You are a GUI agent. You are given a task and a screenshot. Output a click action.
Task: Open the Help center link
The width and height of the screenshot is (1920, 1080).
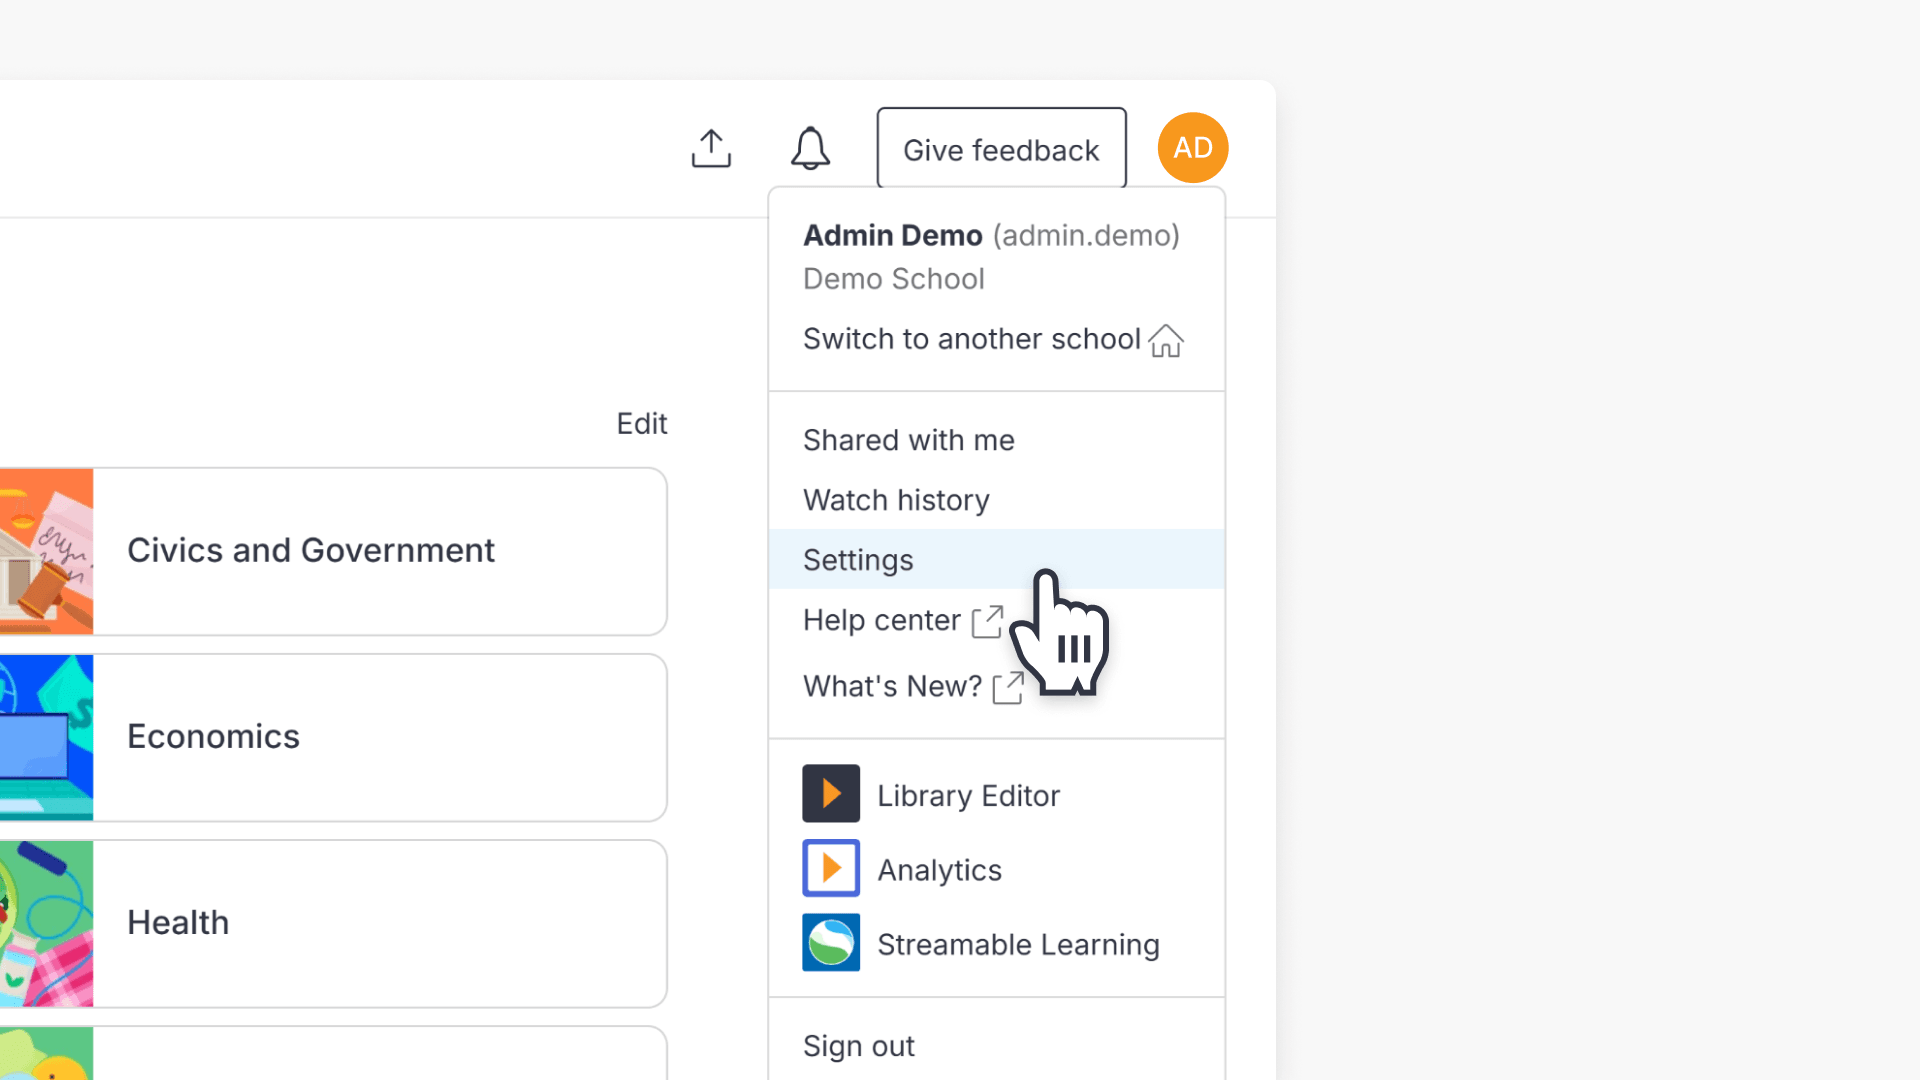click(x=880, y=620)
